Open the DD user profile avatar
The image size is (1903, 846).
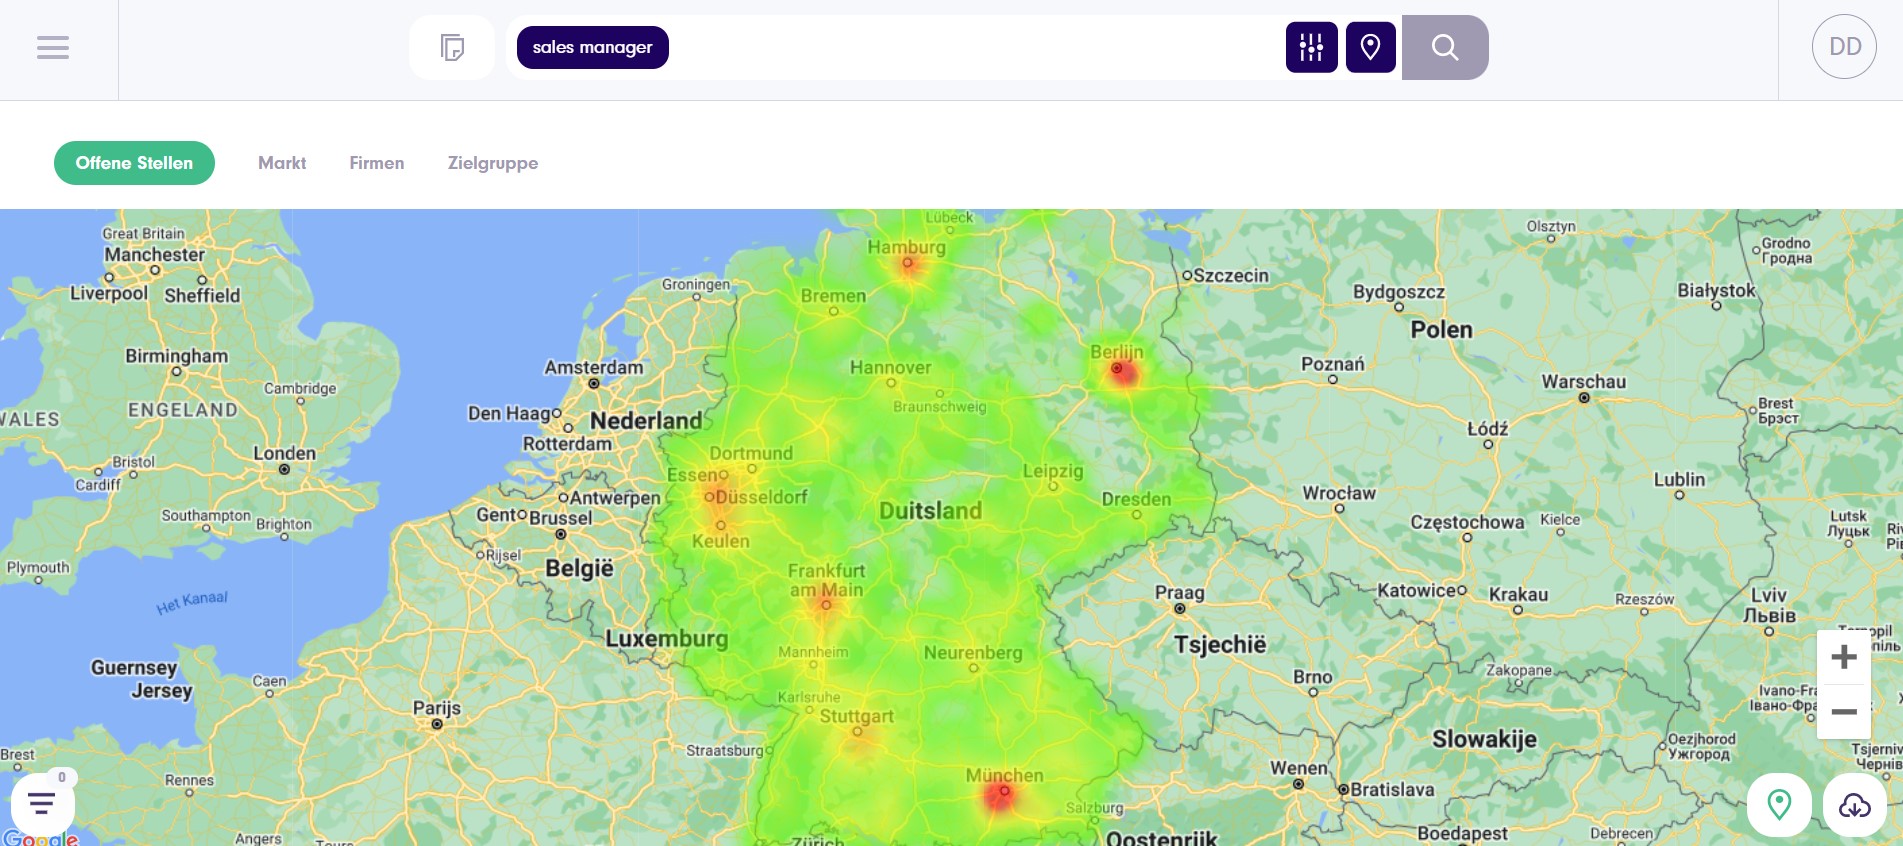(x=1844, y=47)
